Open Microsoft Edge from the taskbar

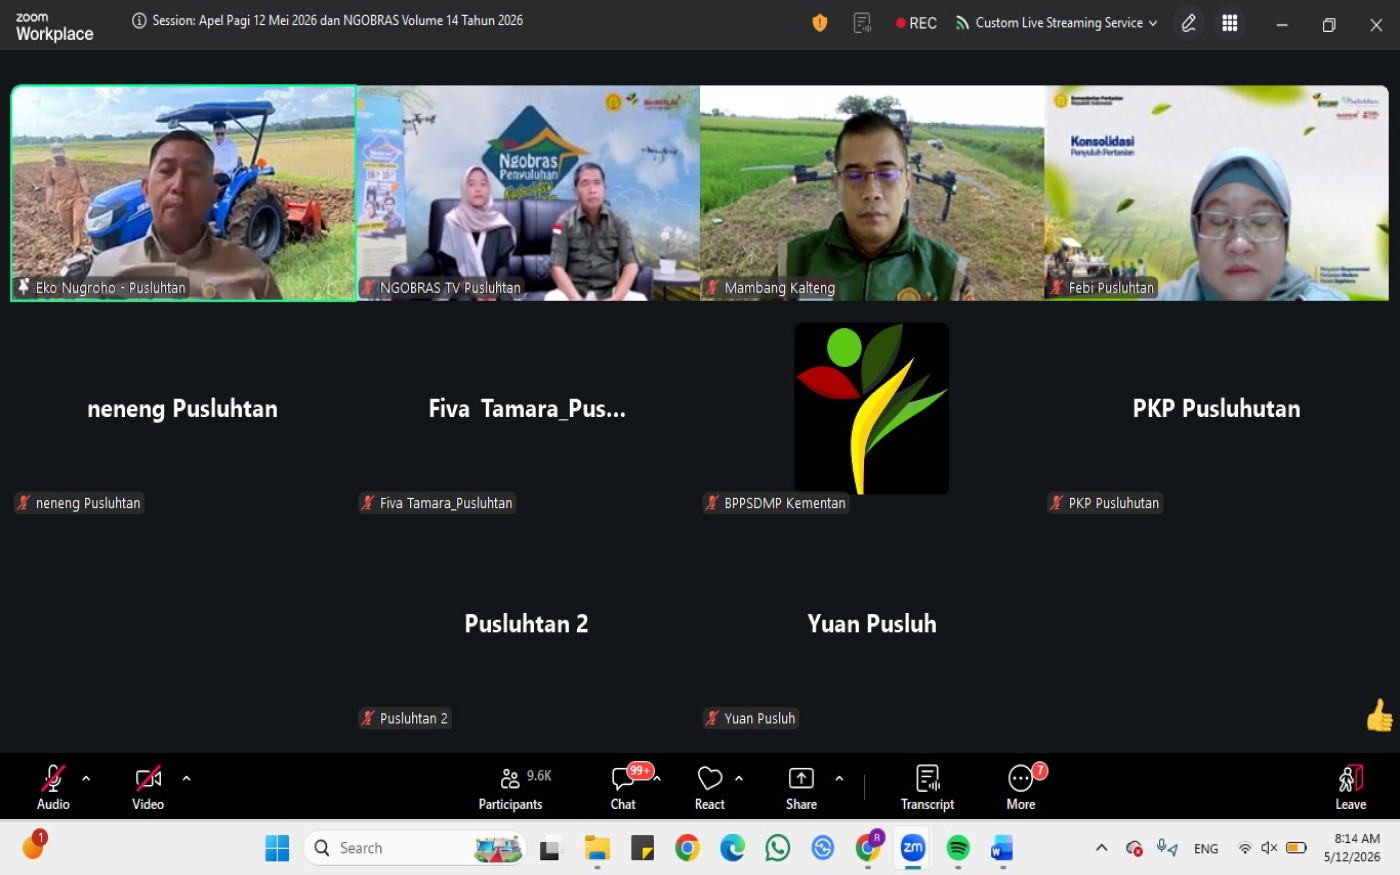tap(733, 848)
